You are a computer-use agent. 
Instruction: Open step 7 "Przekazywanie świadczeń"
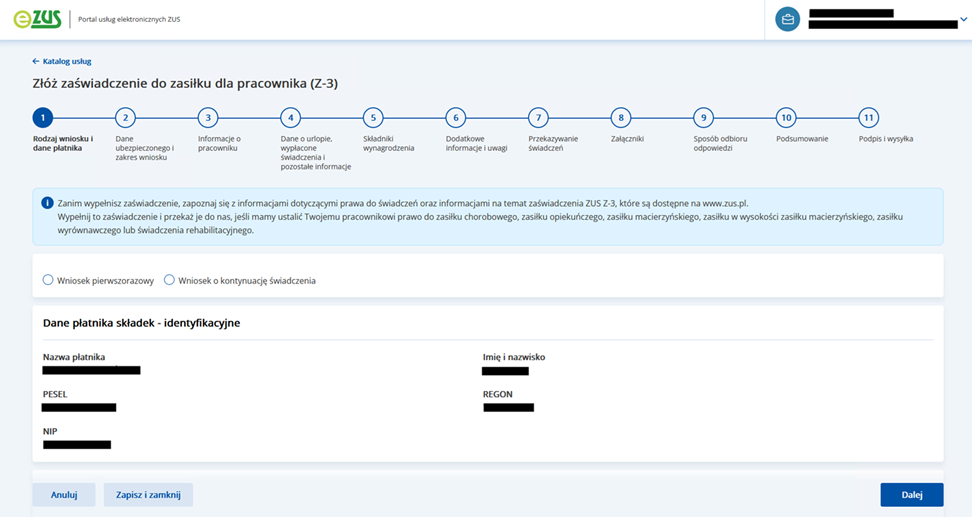(538, 118)
